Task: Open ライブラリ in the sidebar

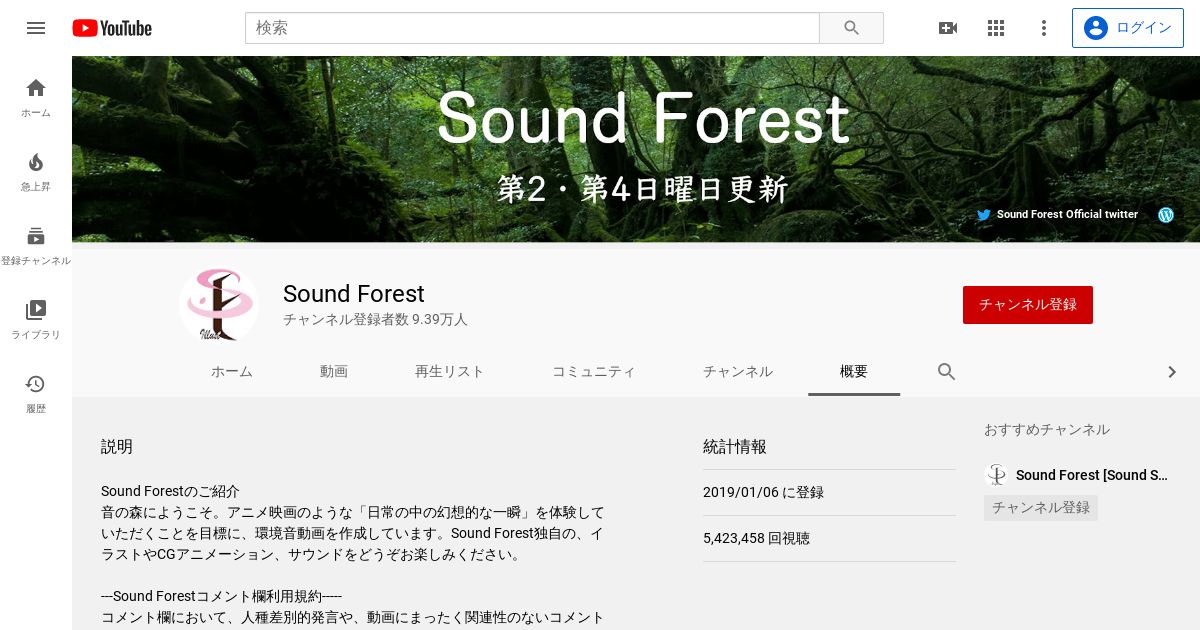Action: [36, 319]
